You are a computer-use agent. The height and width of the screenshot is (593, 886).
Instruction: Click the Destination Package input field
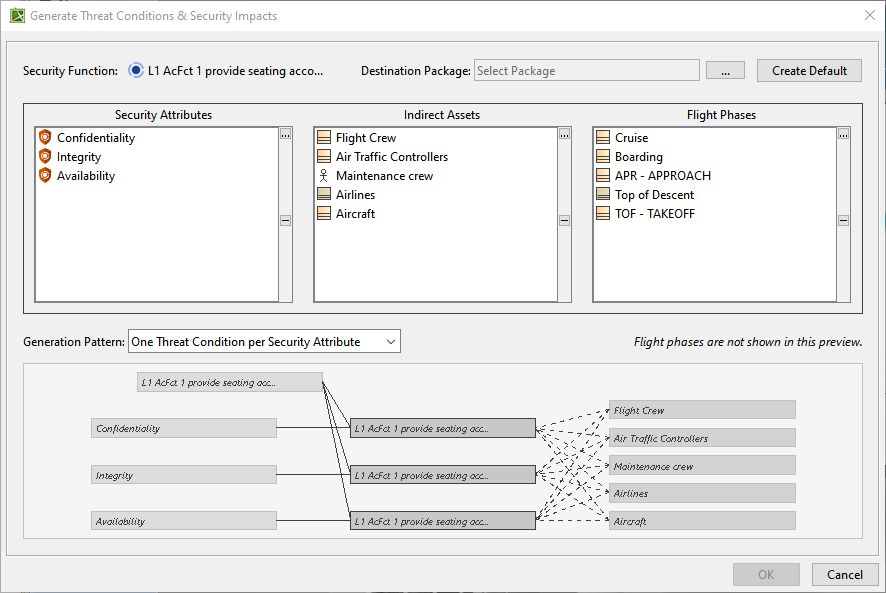(586, 71)
